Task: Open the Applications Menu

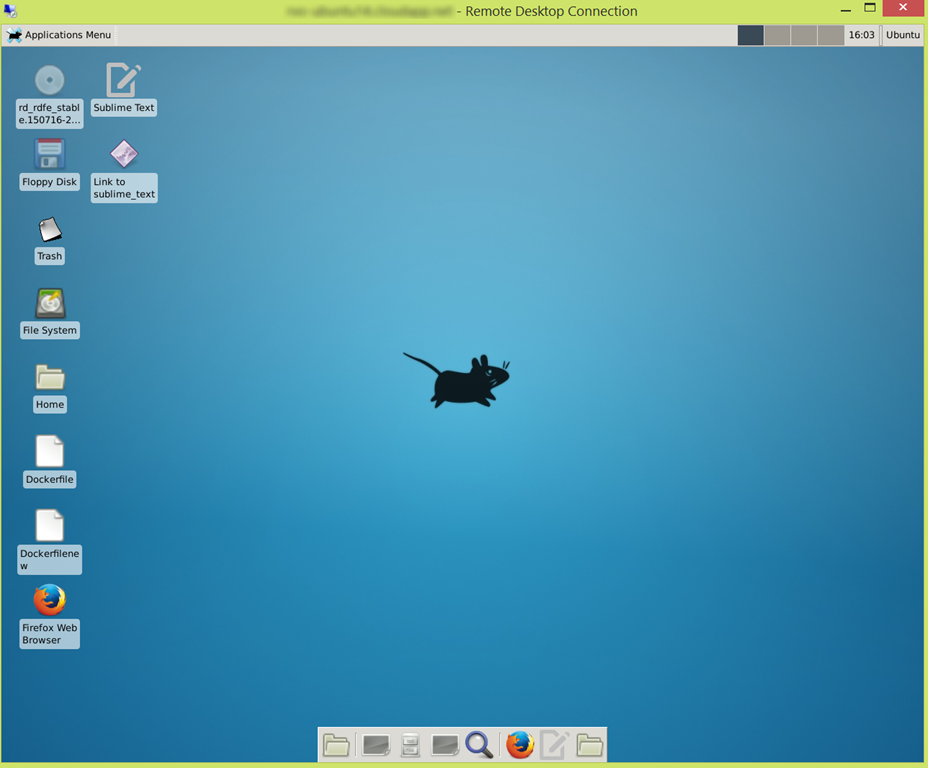Action: tap(59, 35)
